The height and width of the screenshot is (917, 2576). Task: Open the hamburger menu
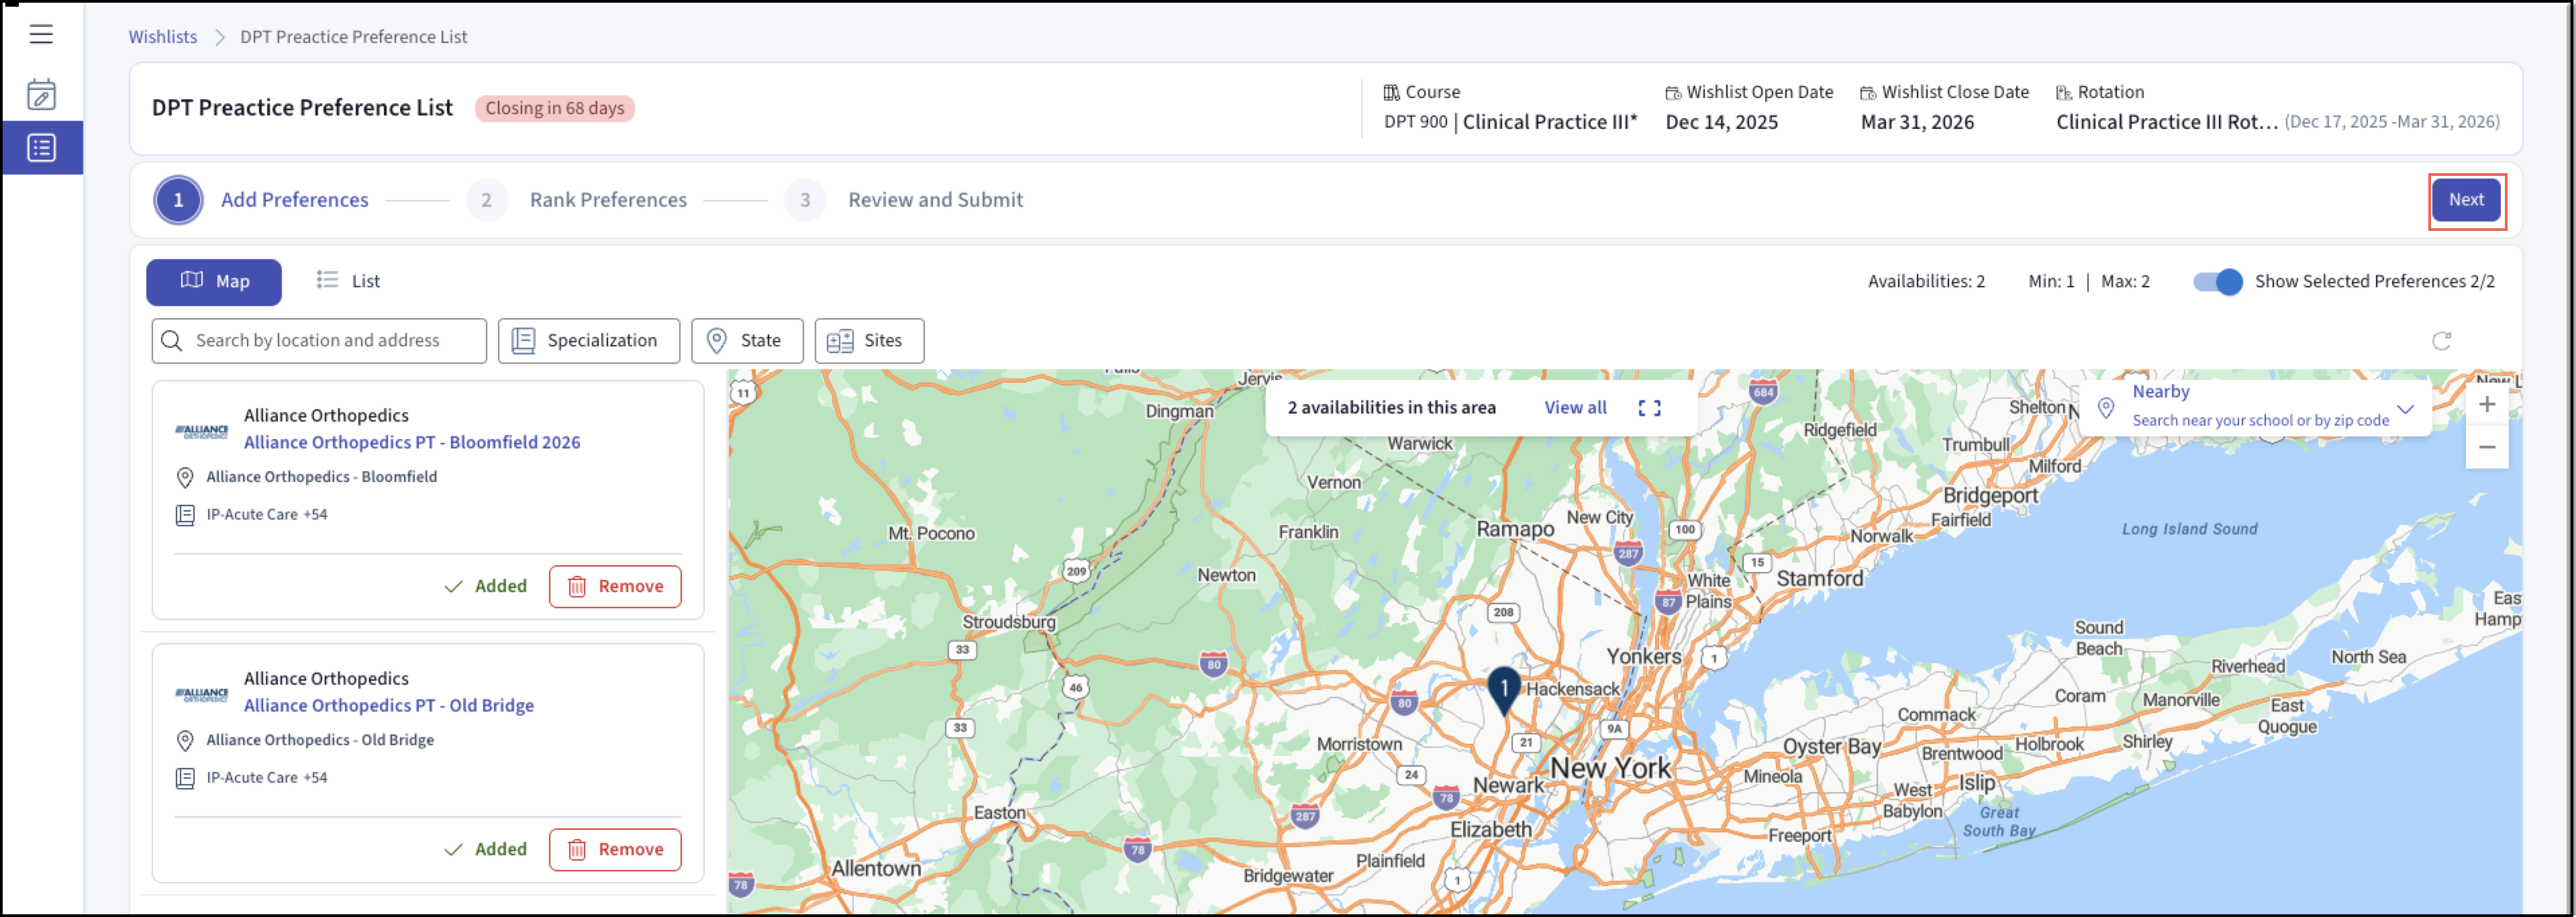pyautogui.click(x=41, y=34)
